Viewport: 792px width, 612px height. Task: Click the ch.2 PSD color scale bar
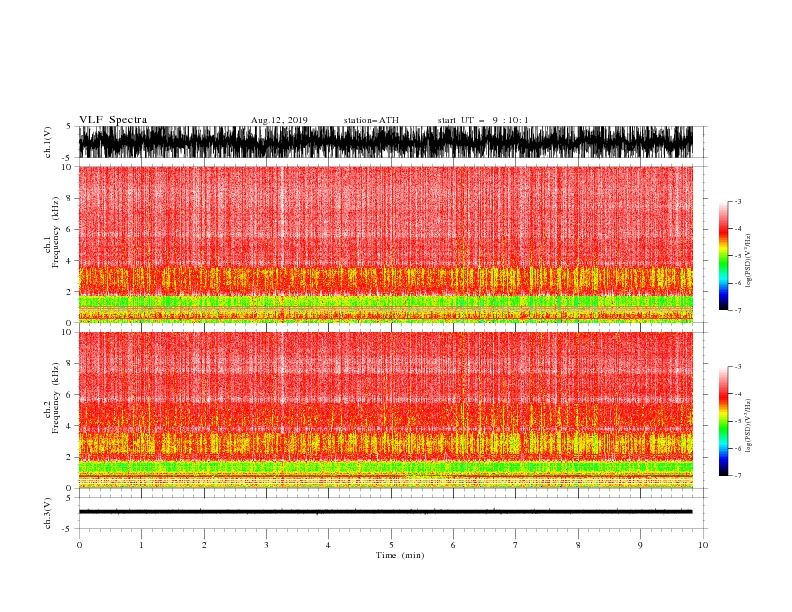tap(724, 421)
